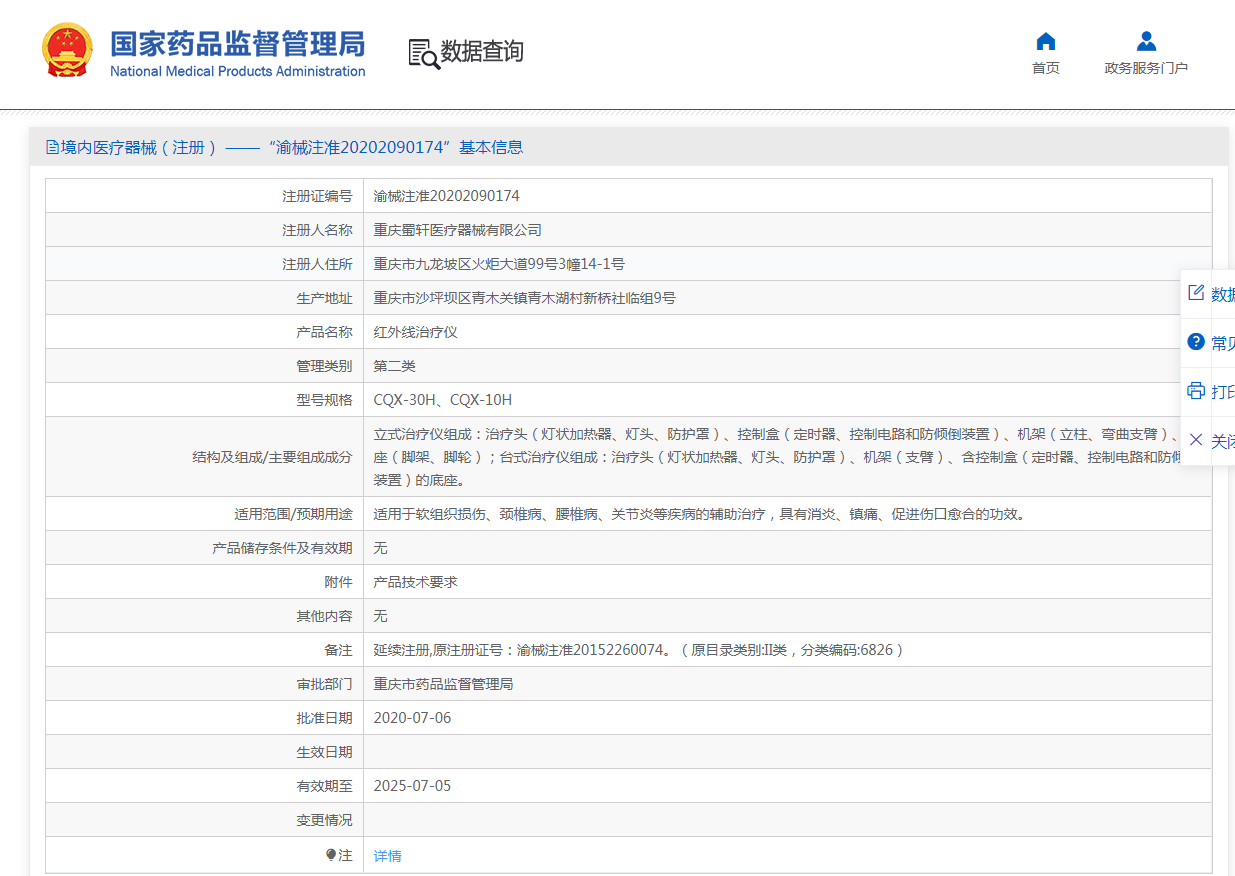Click the edit pencil icon in side panel
This screenshot has height=876, width=1235.
pos(1196,293)
